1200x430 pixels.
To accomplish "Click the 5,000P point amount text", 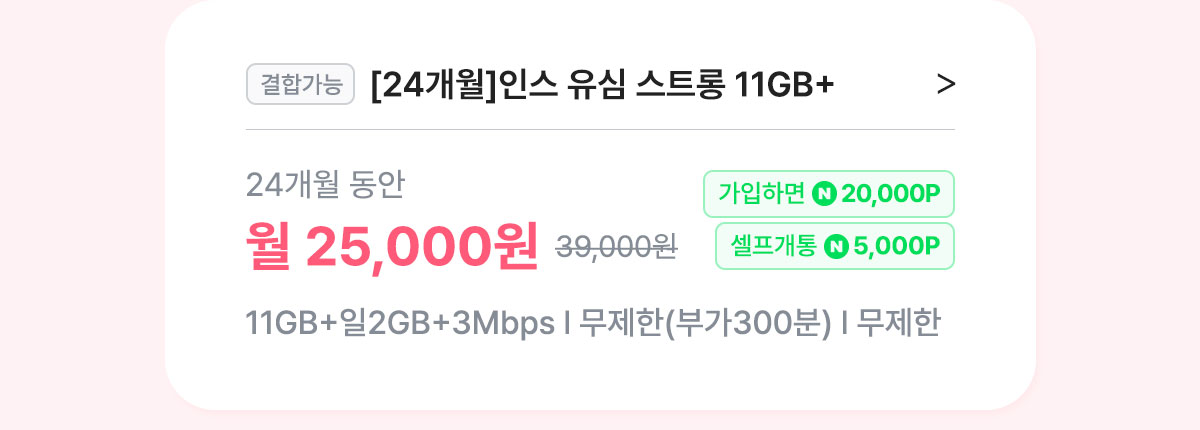I will pos(897,246).
